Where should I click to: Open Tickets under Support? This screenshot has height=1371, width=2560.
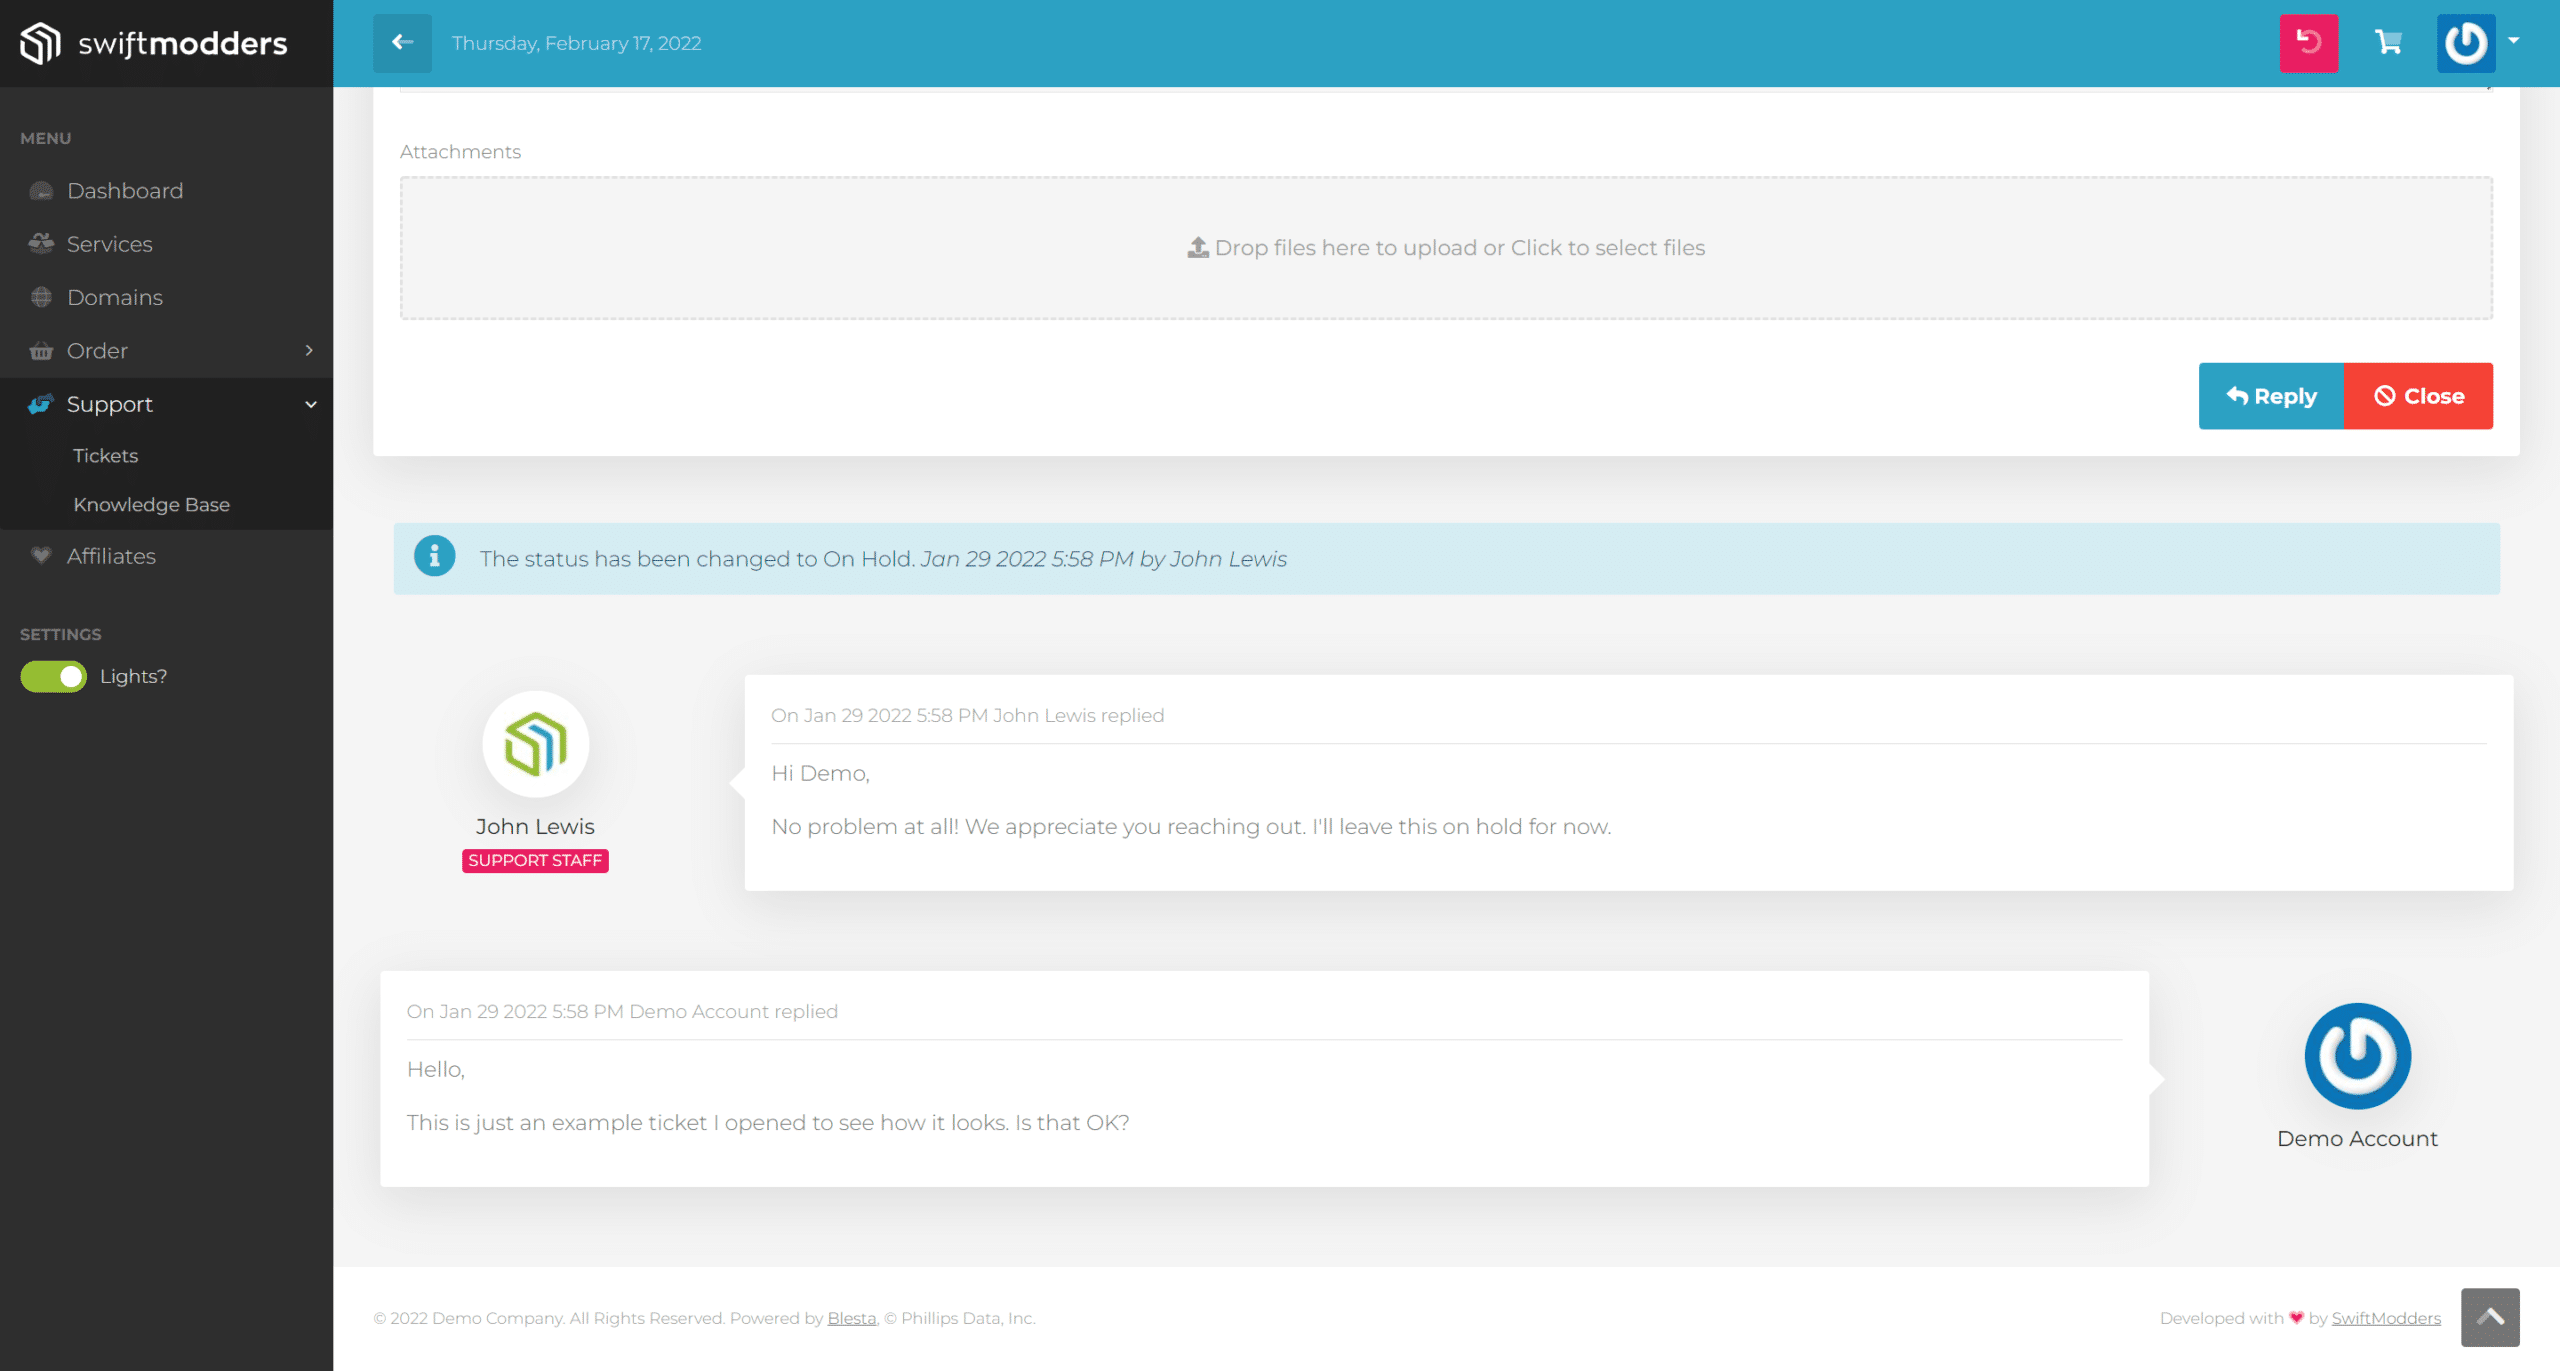pyautogui.click(x=105, y=455)
